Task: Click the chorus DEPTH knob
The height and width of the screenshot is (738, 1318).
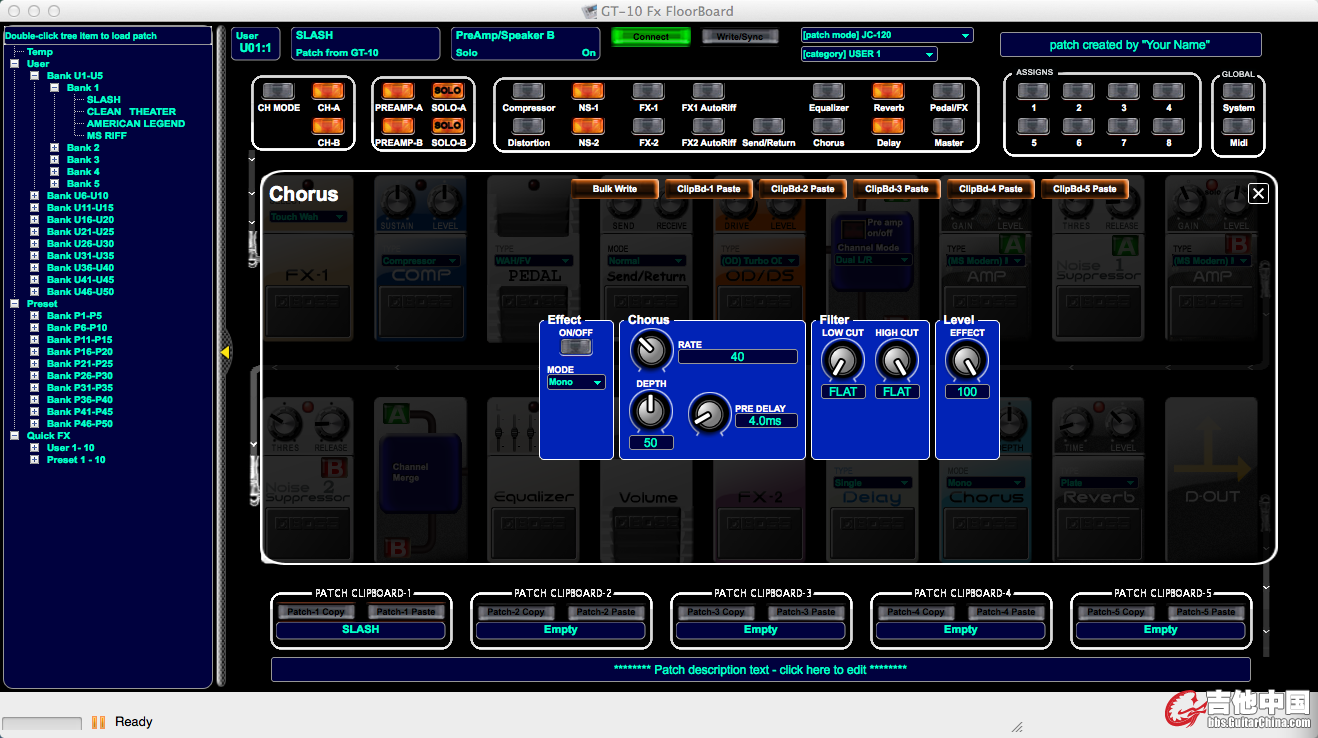Action: click(650, 409)
